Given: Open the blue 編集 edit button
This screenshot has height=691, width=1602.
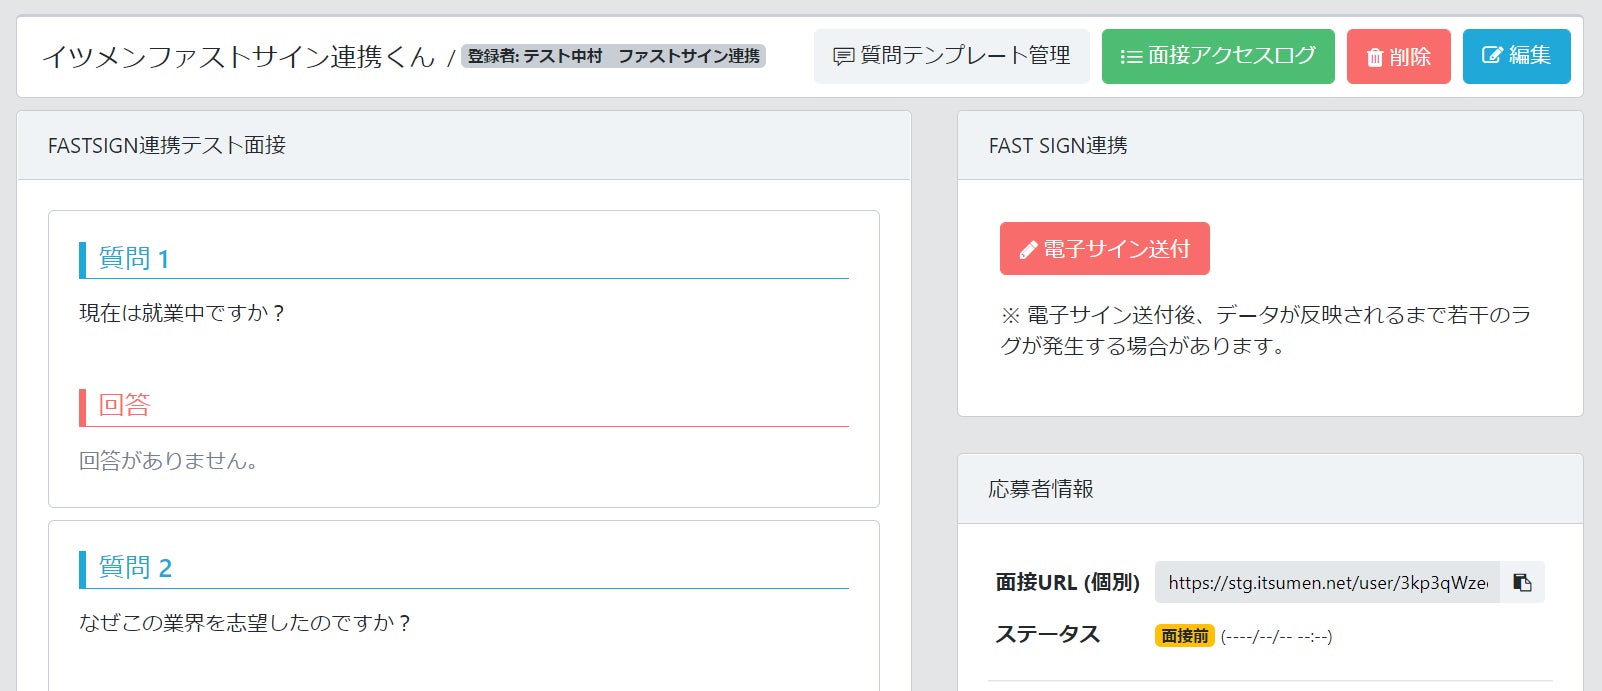Looking at the screenshot, I should (1516, 56).
